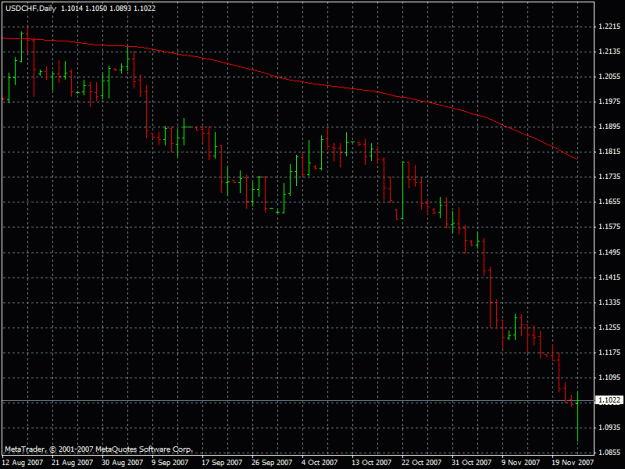This screenshot has width=625, height=469.
Task: Click the white horizontal current price line
Action: coord(297,400)
